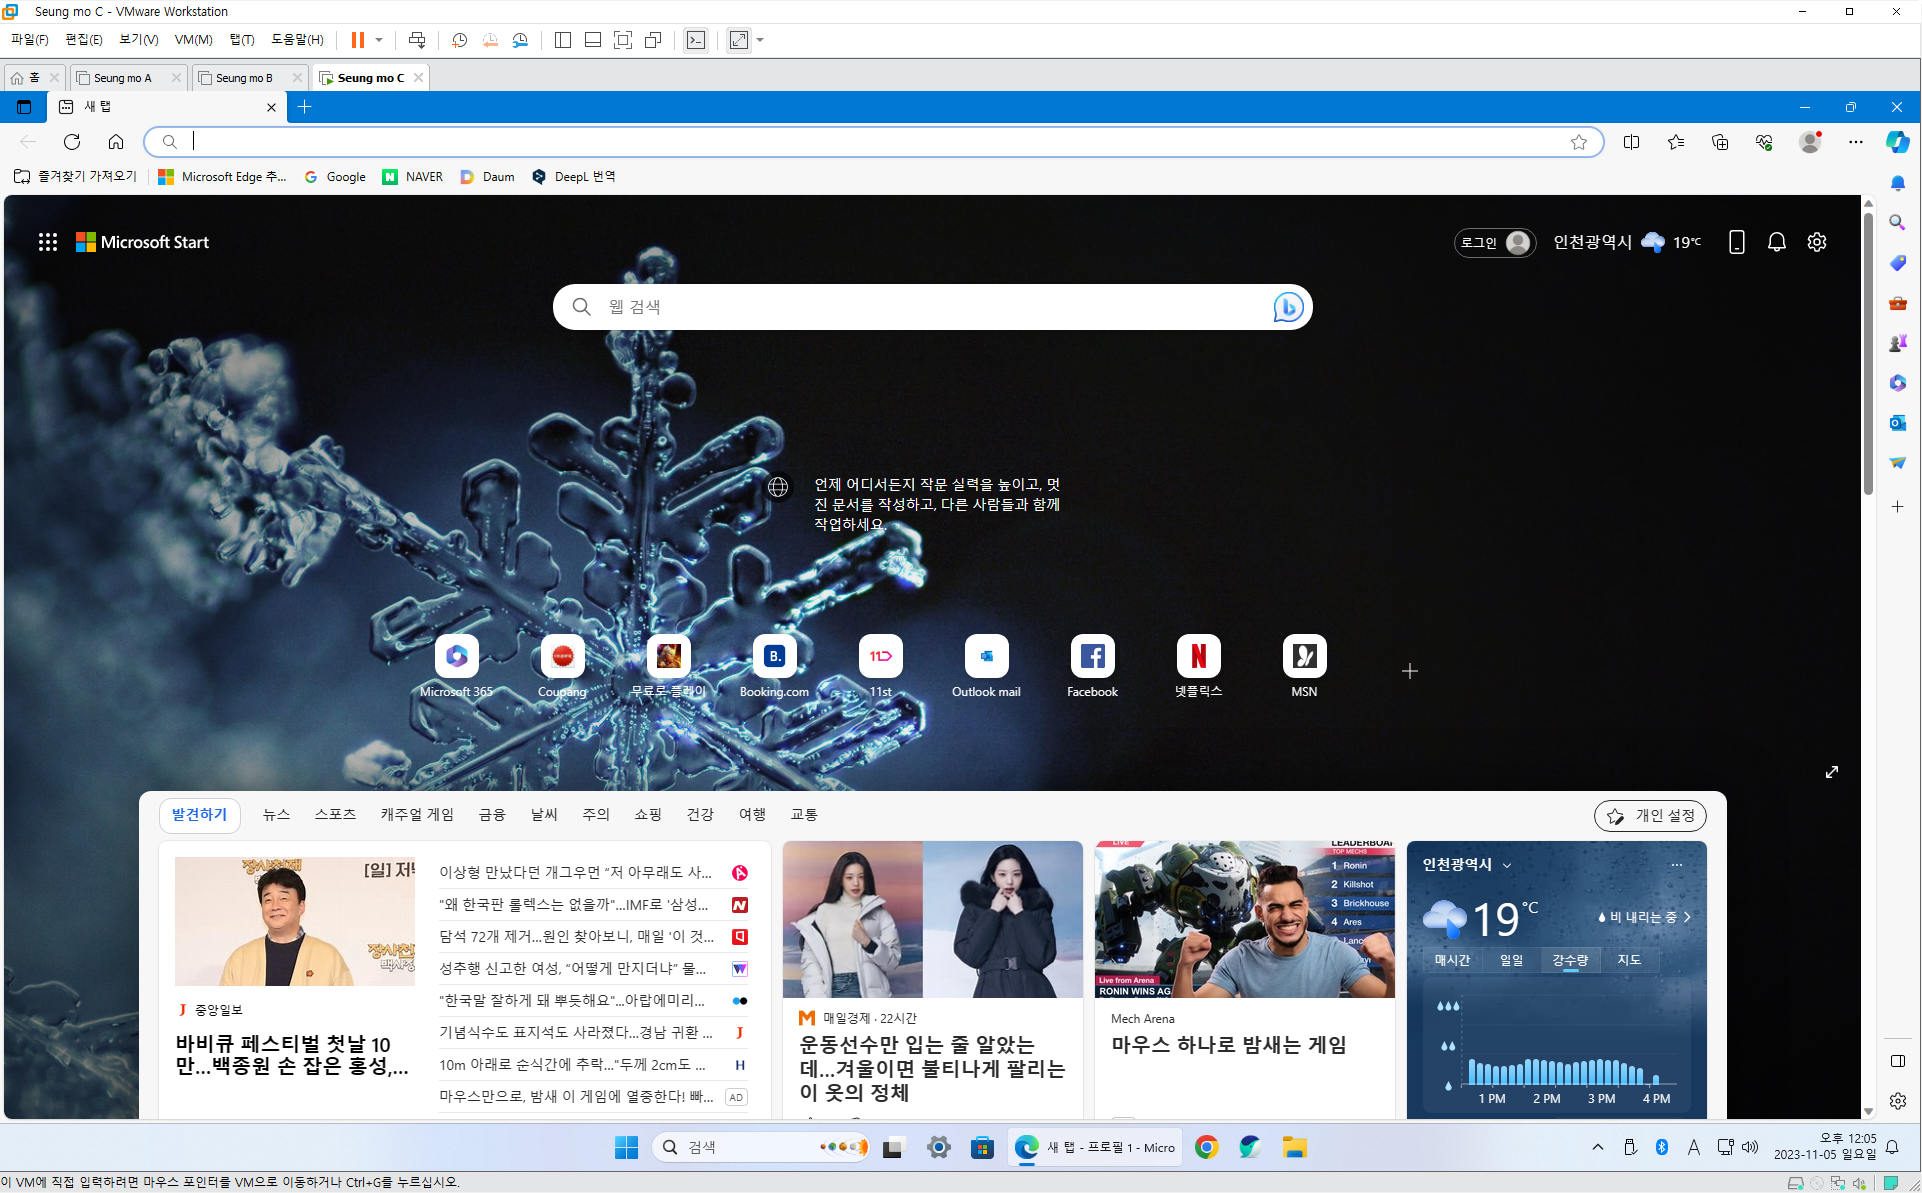Switch to the 스포츠 news tab
Viewport: 1922px width, 1193px height.
coord(335,815)
